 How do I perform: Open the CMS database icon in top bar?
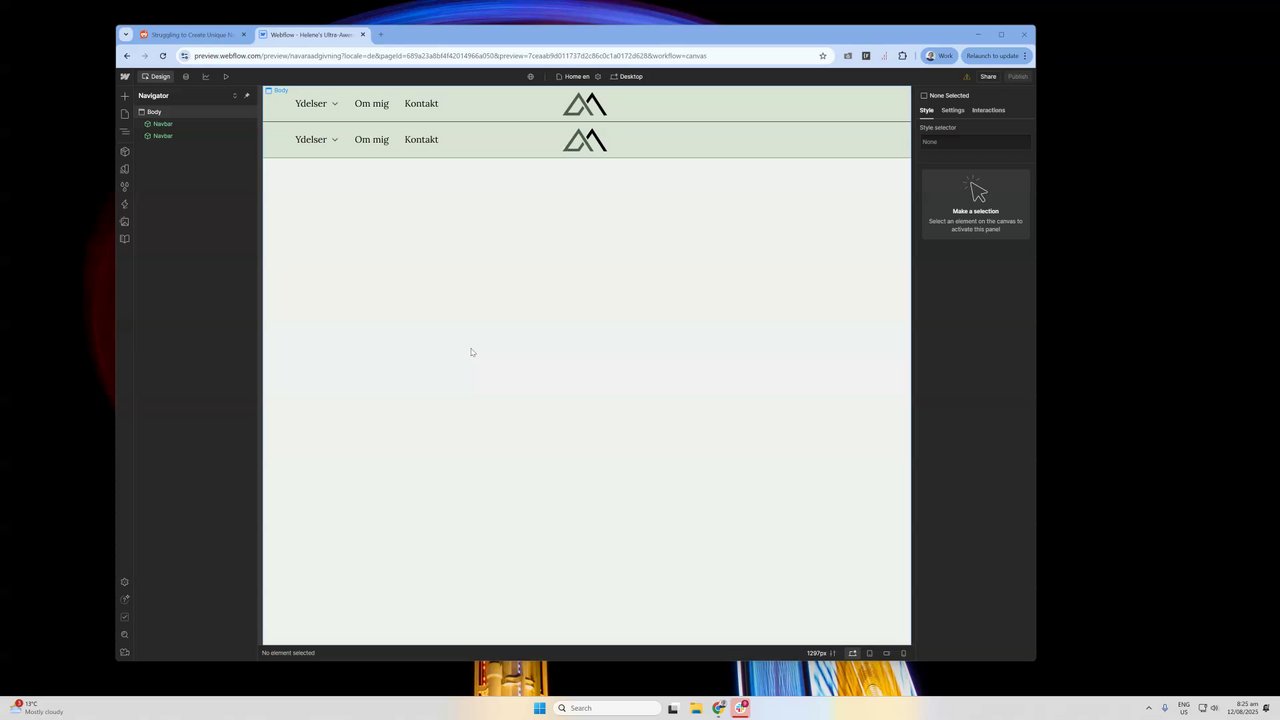point(186,76)
